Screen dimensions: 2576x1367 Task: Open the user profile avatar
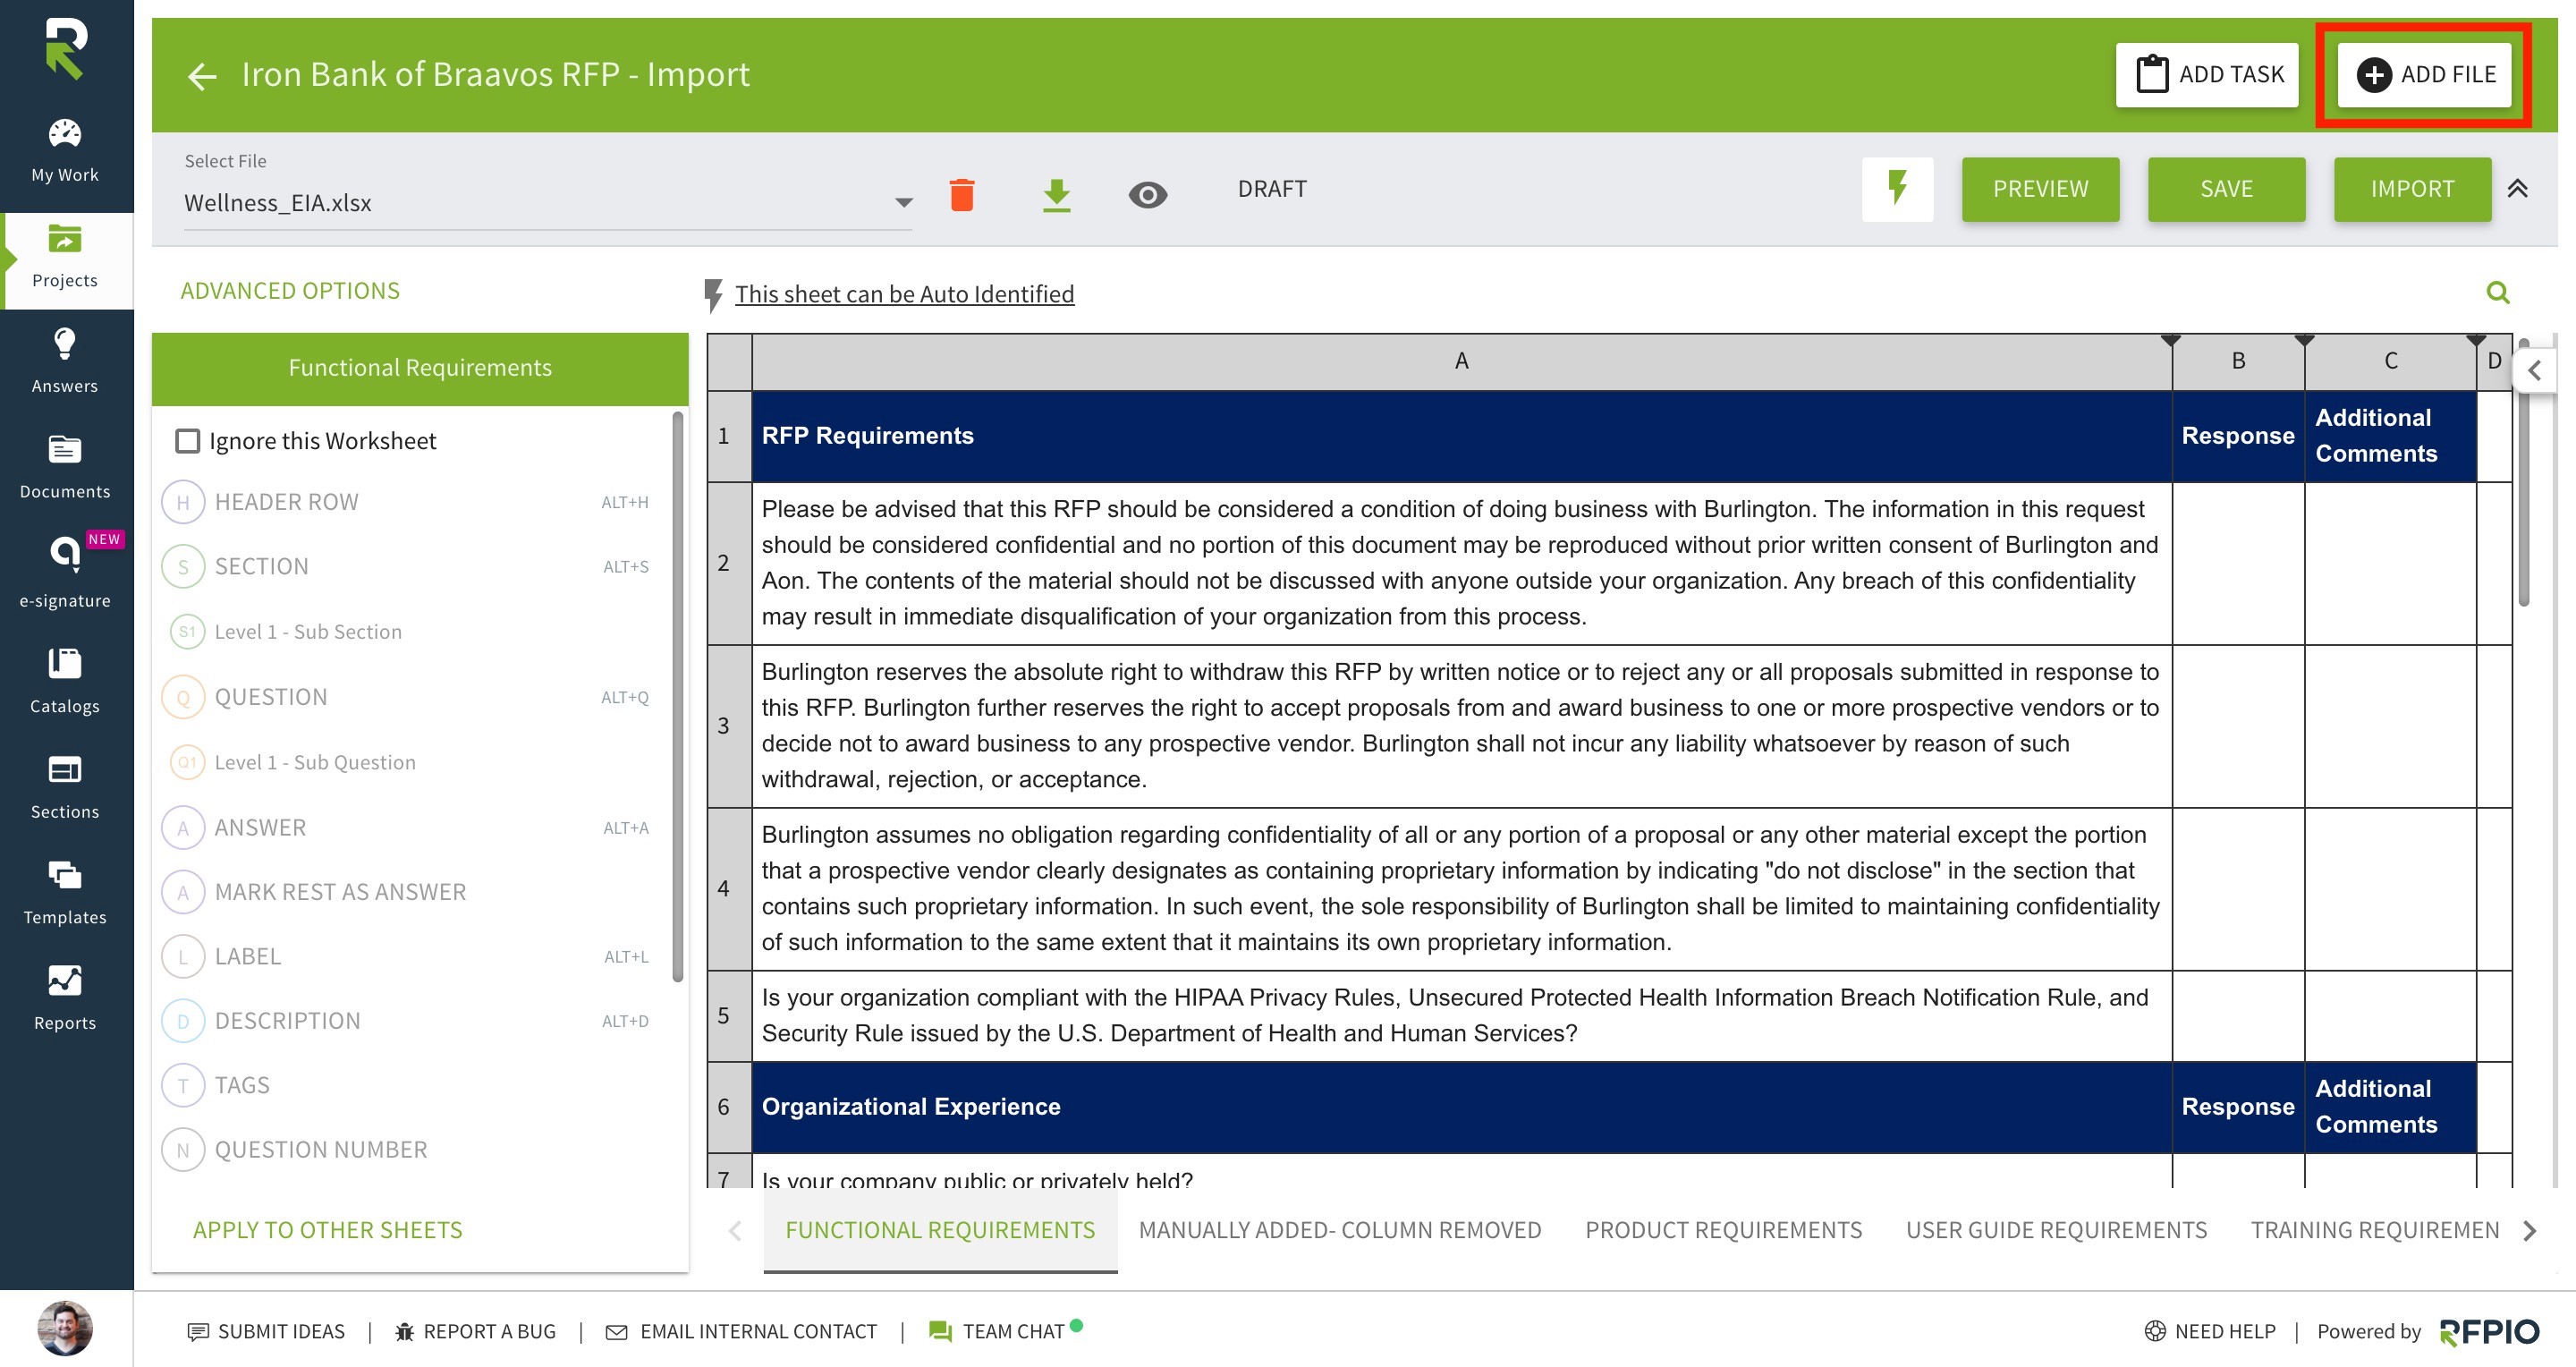point(65,1328)
